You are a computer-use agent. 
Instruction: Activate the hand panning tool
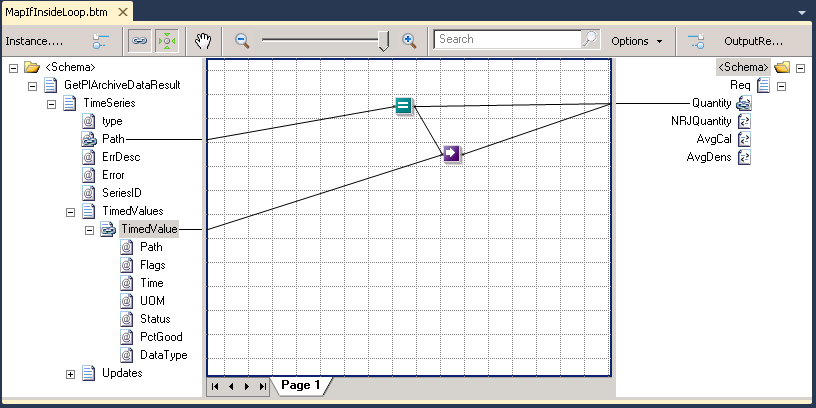pos(202,41)
